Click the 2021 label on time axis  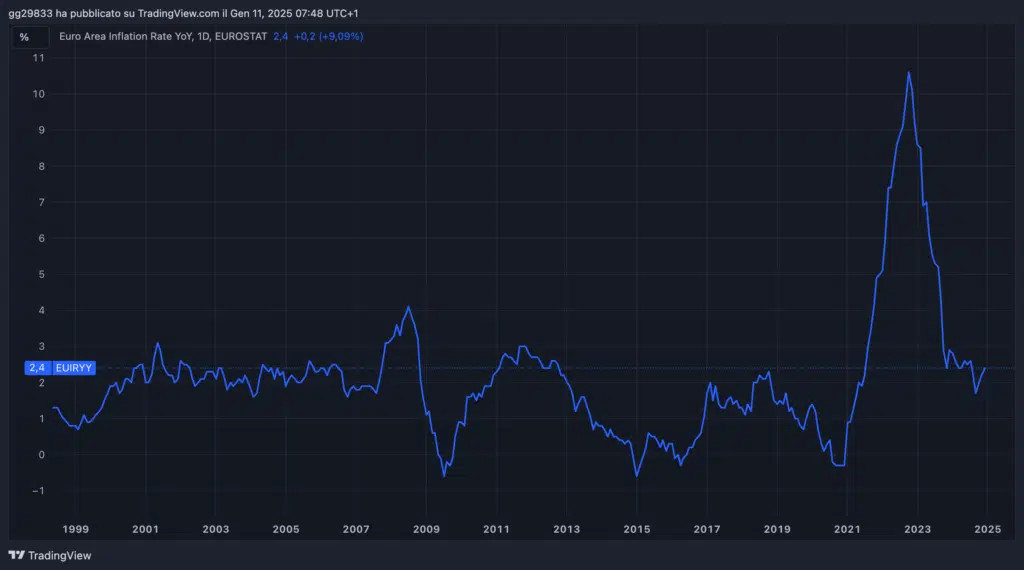(847, 529)
